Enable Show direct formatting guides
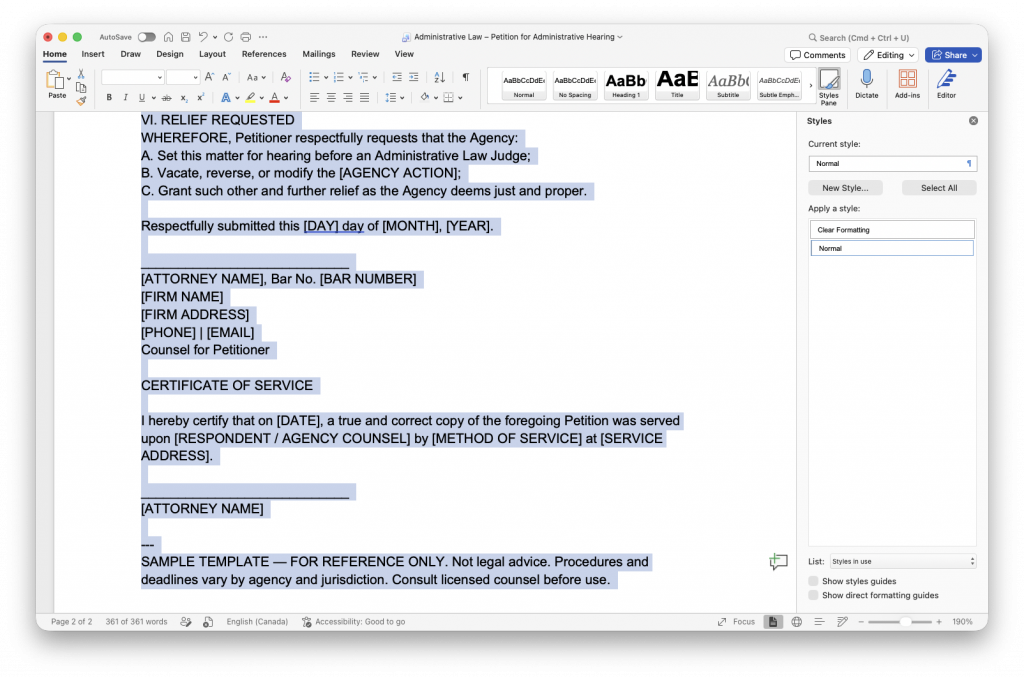Screen dimensions: 1024x678 pos(813,595)
